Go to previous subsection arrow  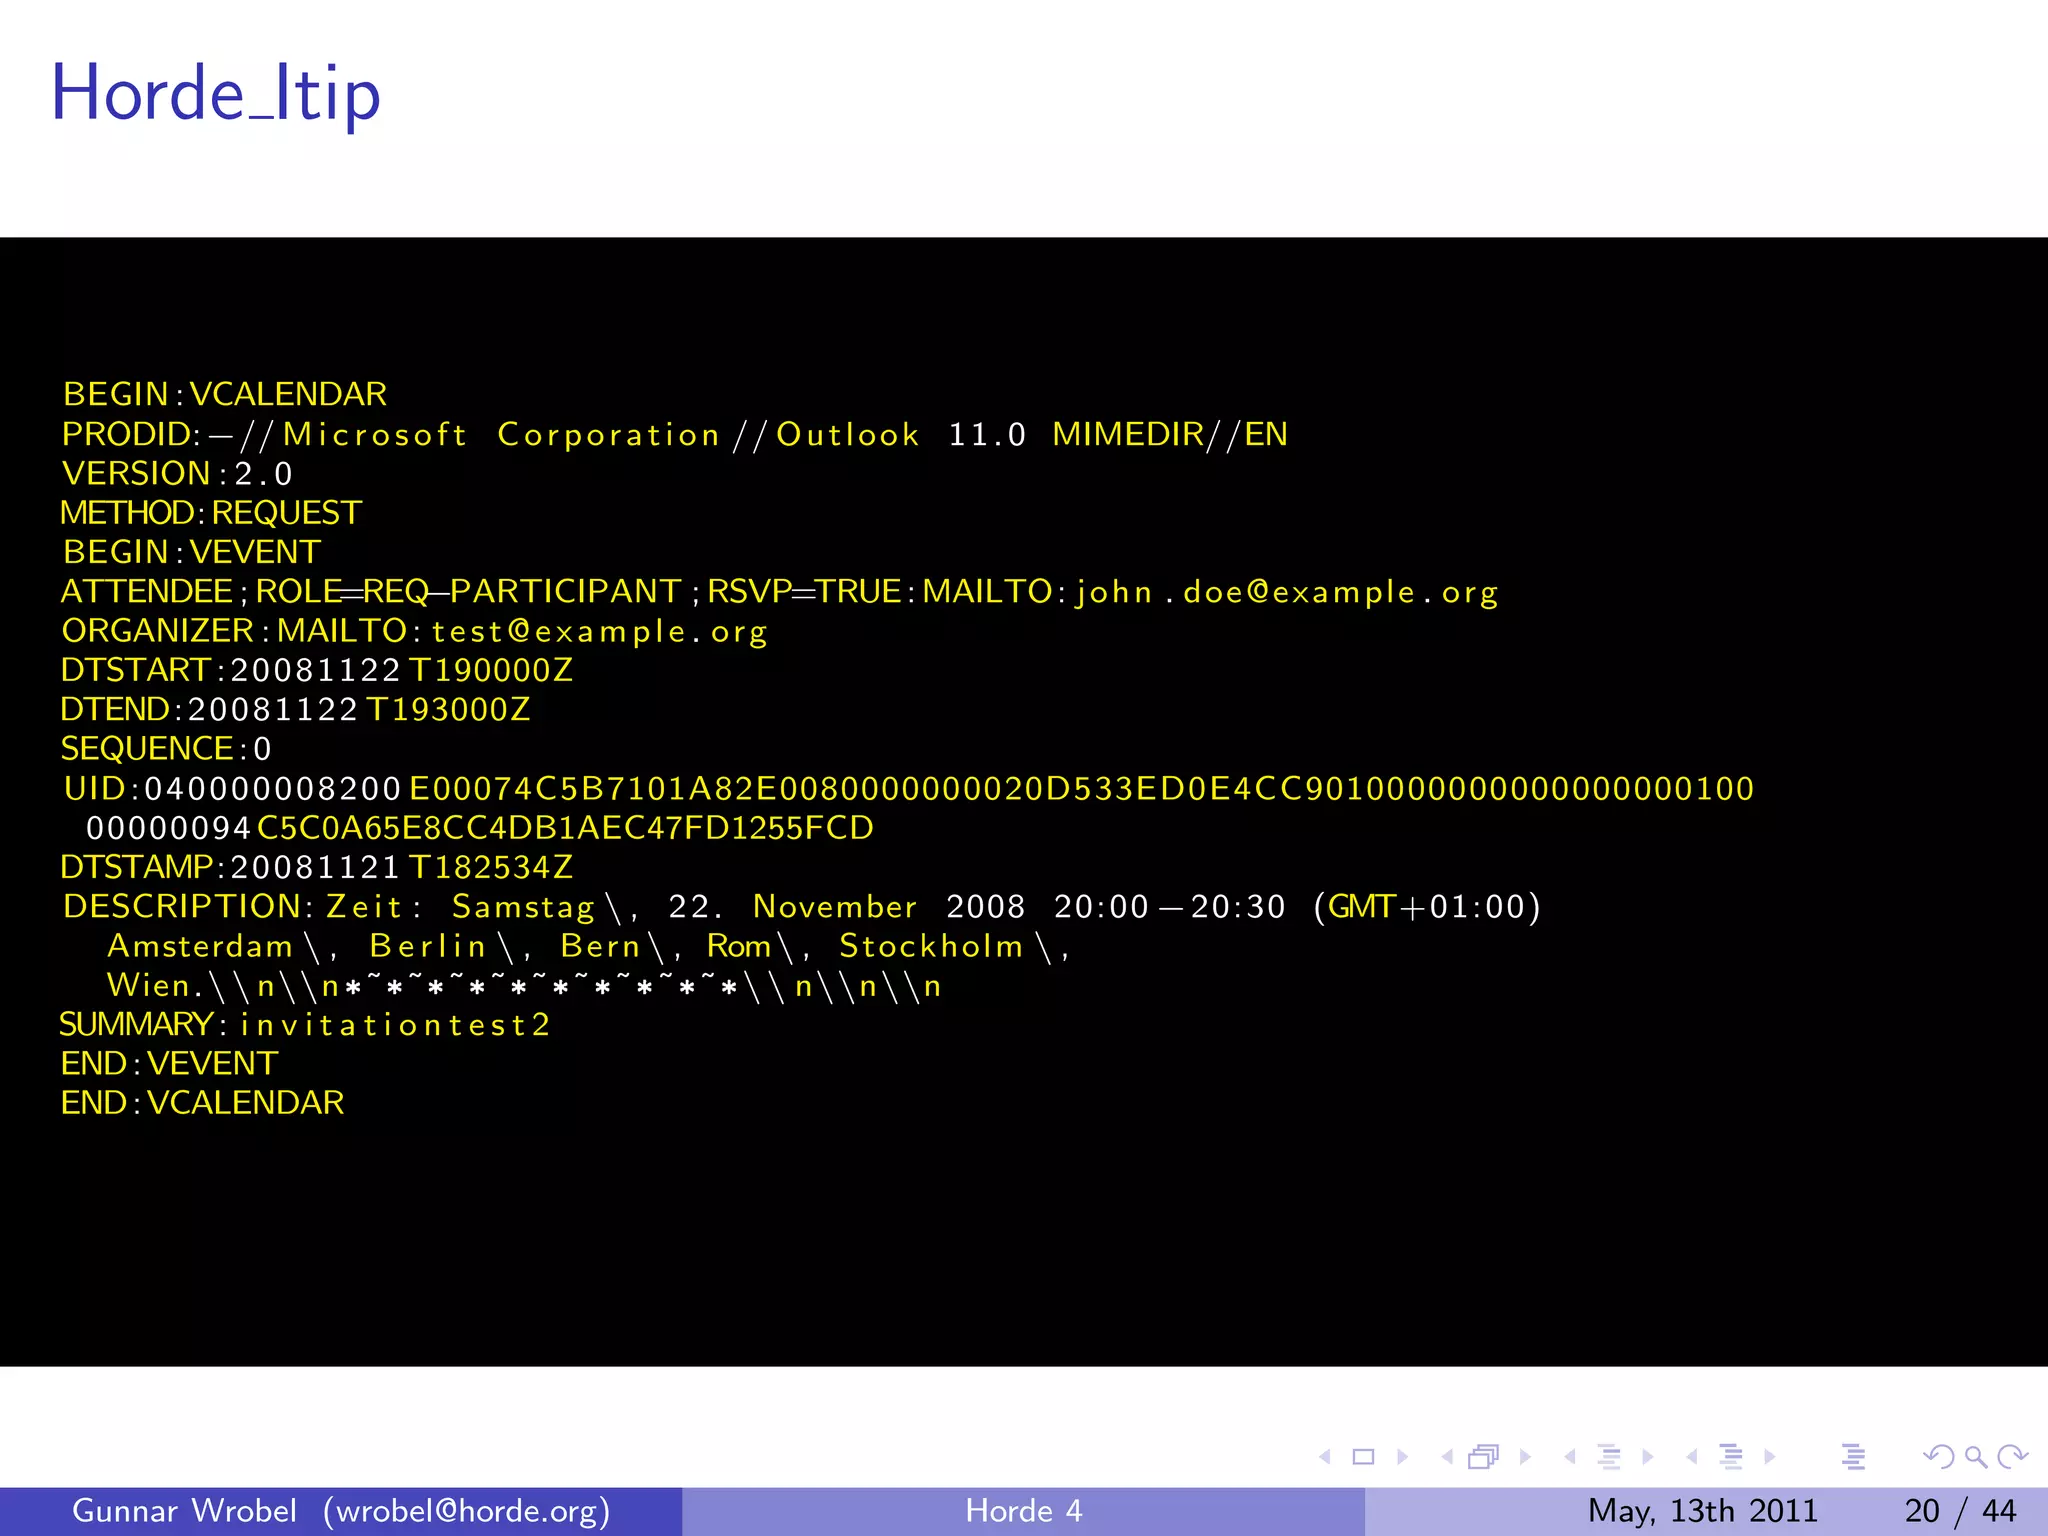1570,1457
